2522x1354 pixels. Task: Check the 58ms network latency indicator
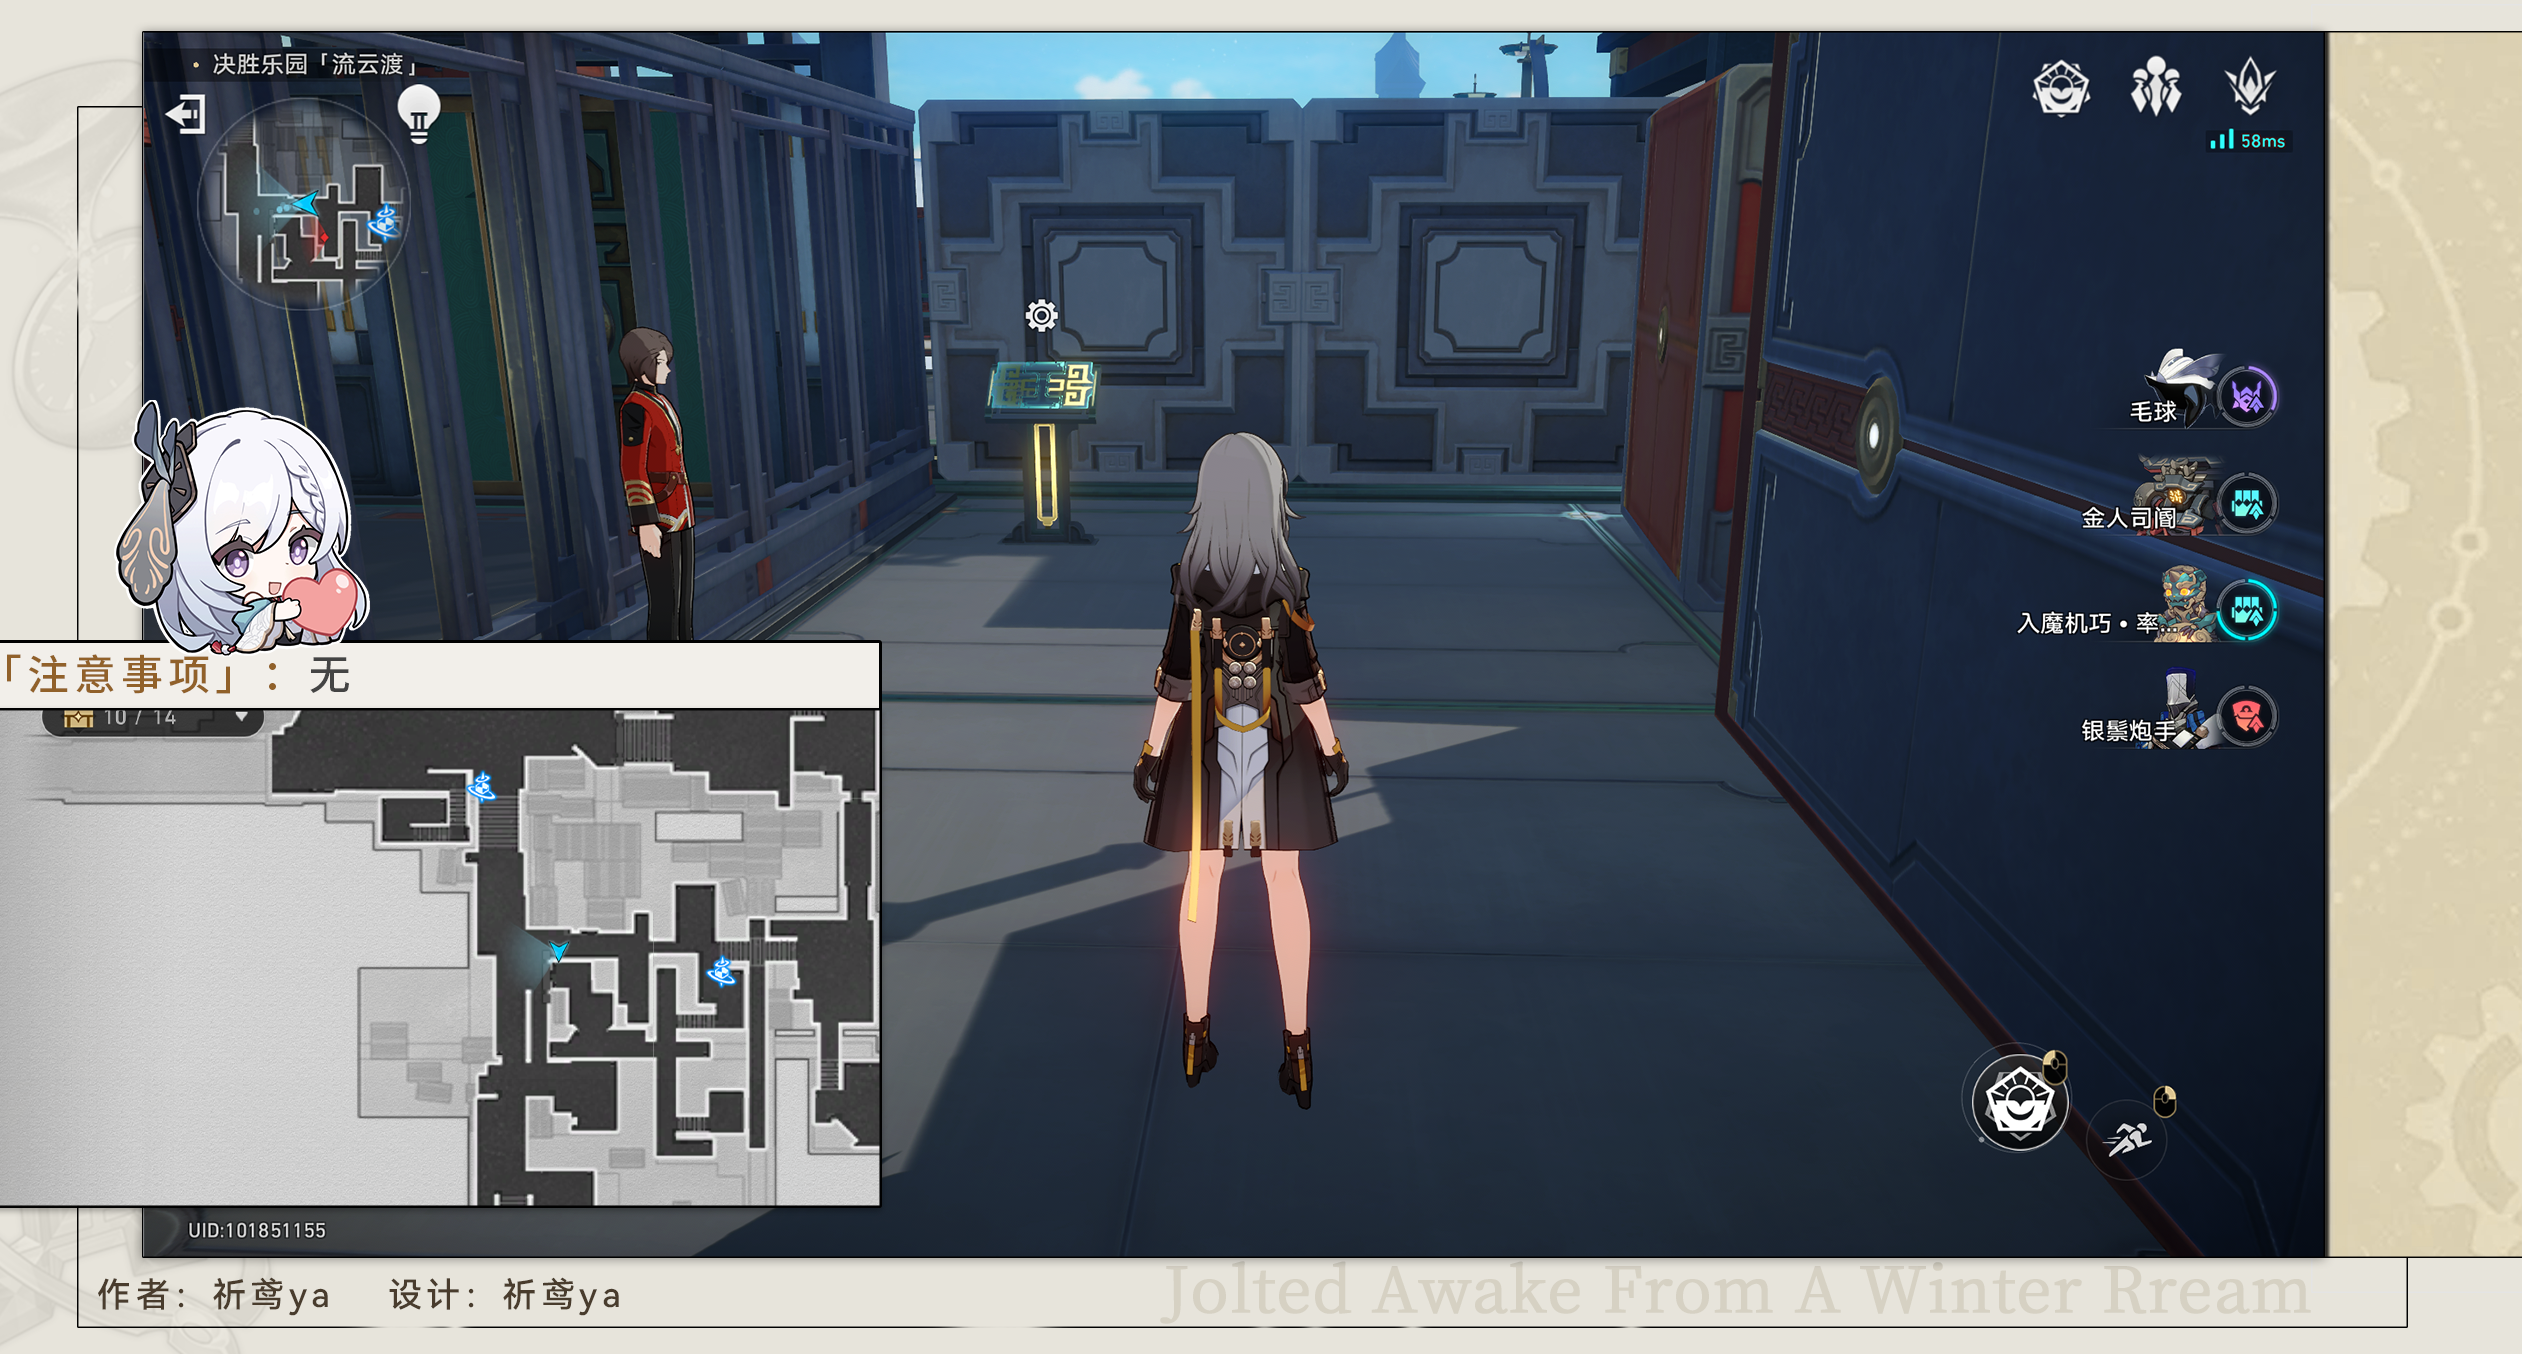[2247, 141]
